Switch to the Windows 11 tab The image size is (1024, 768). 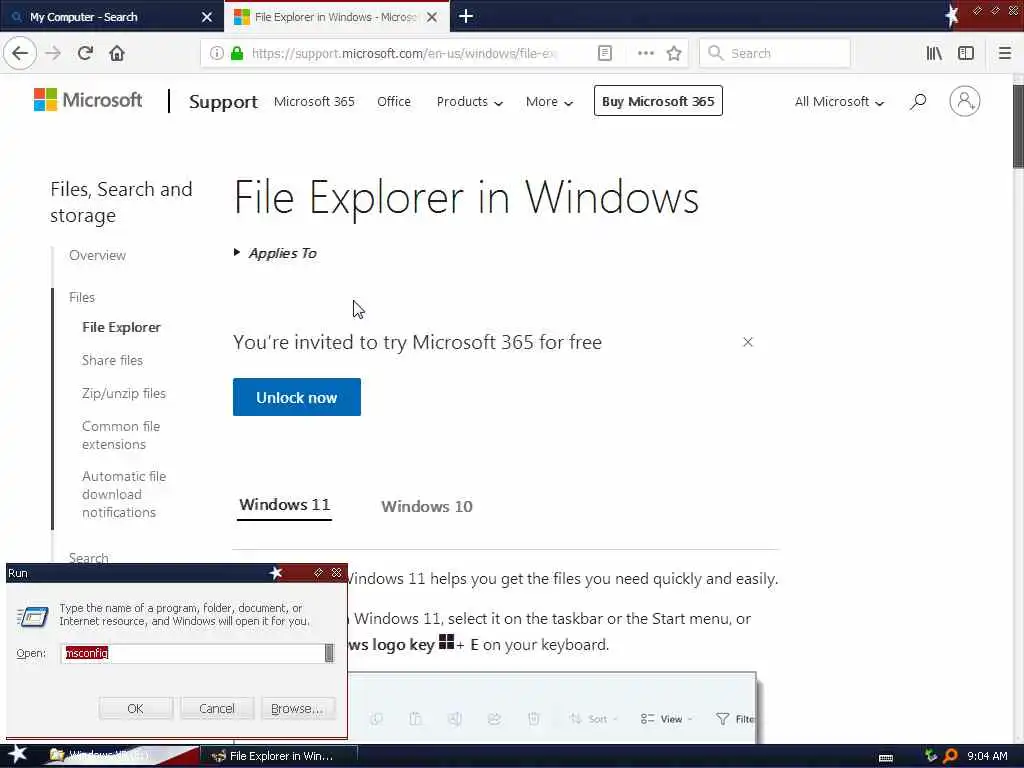coord(284,505)
